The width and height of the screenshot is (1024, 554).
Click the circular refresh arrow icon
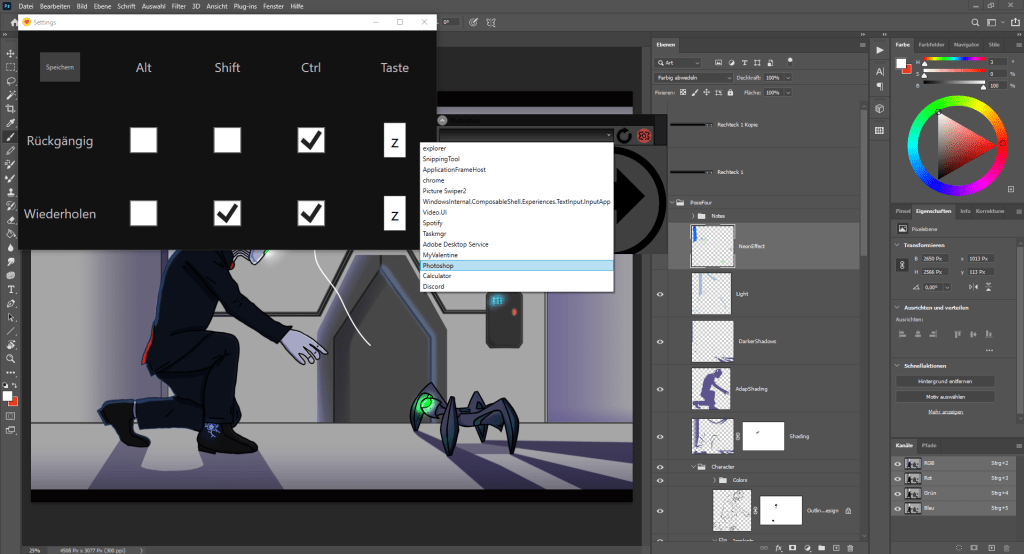623,135
